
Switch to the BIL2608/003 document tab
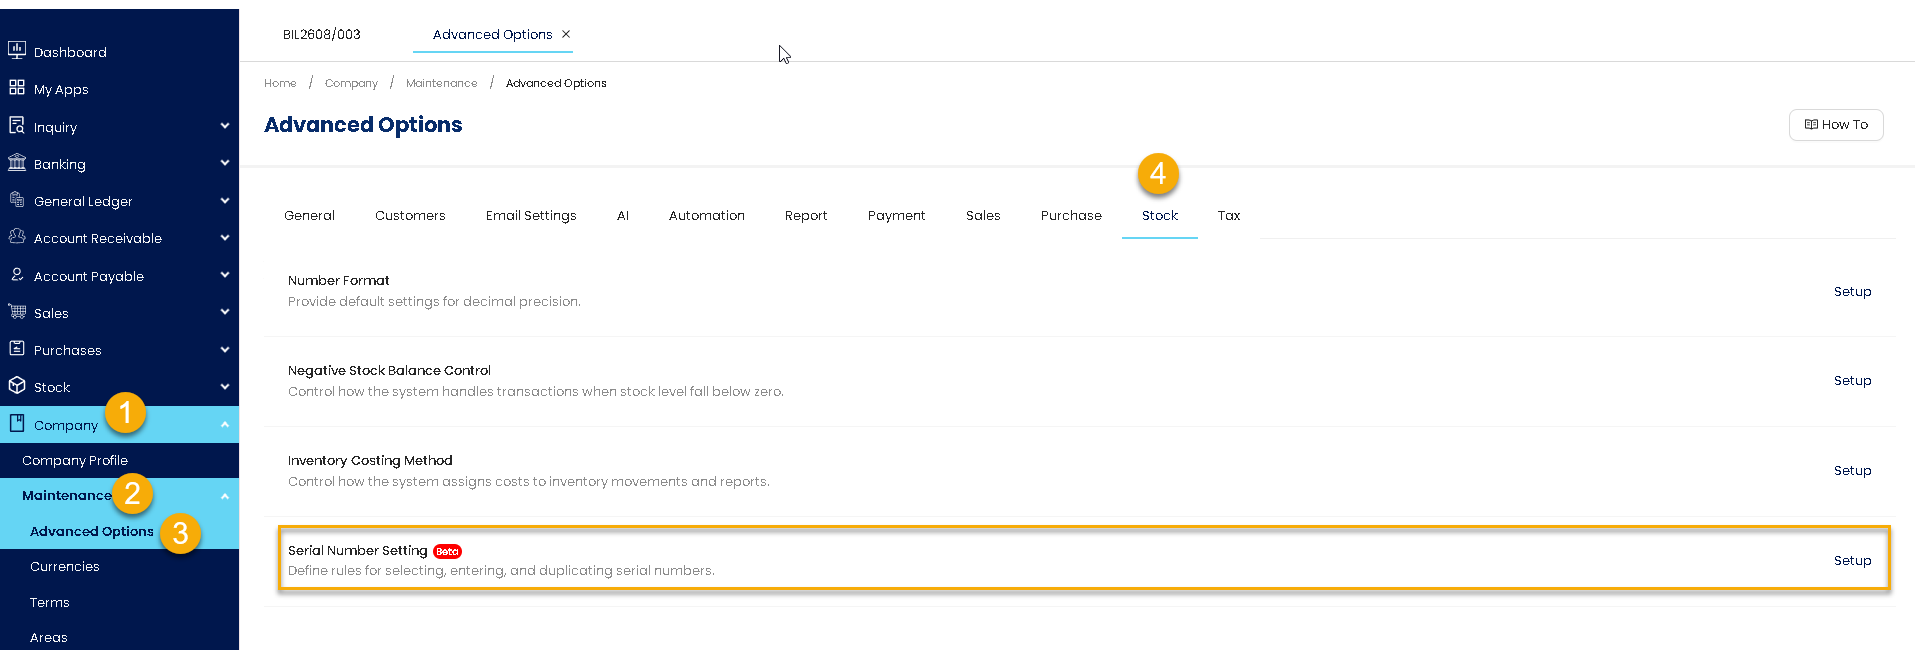[x=322, y=34]
